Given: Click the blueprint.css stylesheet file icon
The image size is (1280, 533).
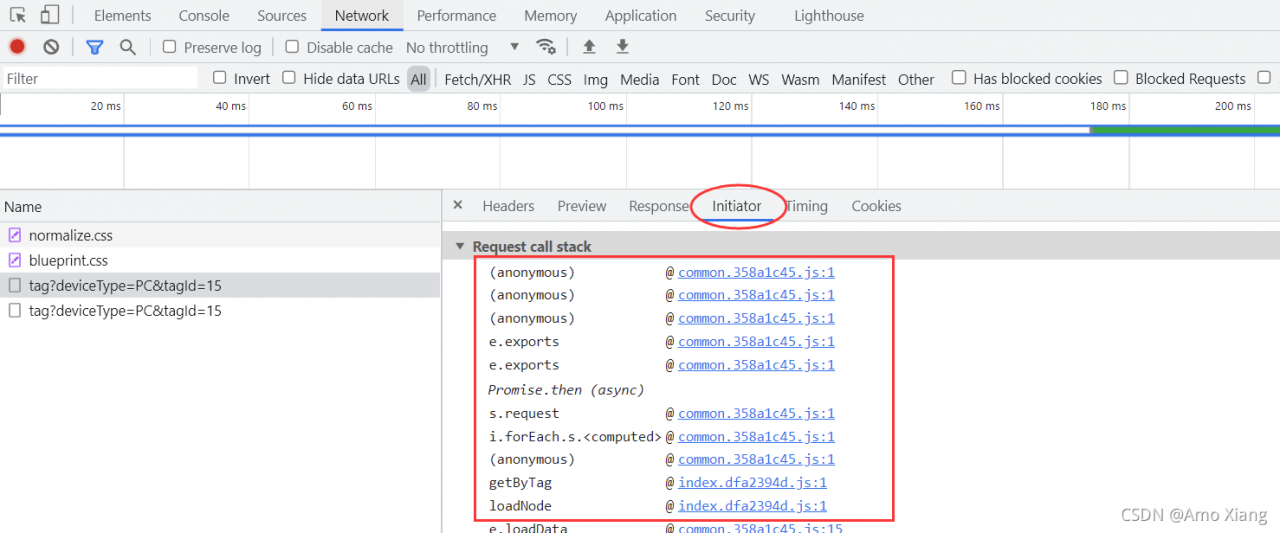Looking at the screenshot, I should pyautogui.click(x=14, y=260).
